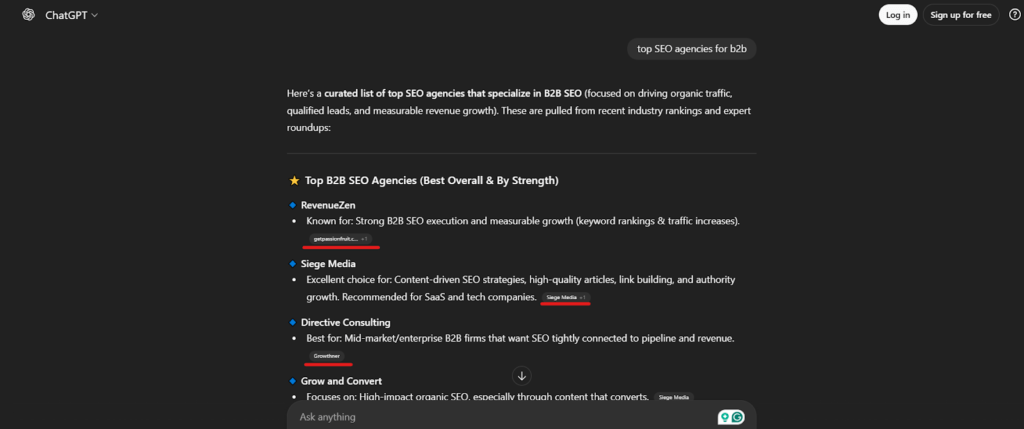
Task: Open Siege Media citation under Grow and Convert
Action: click(674, 398)
